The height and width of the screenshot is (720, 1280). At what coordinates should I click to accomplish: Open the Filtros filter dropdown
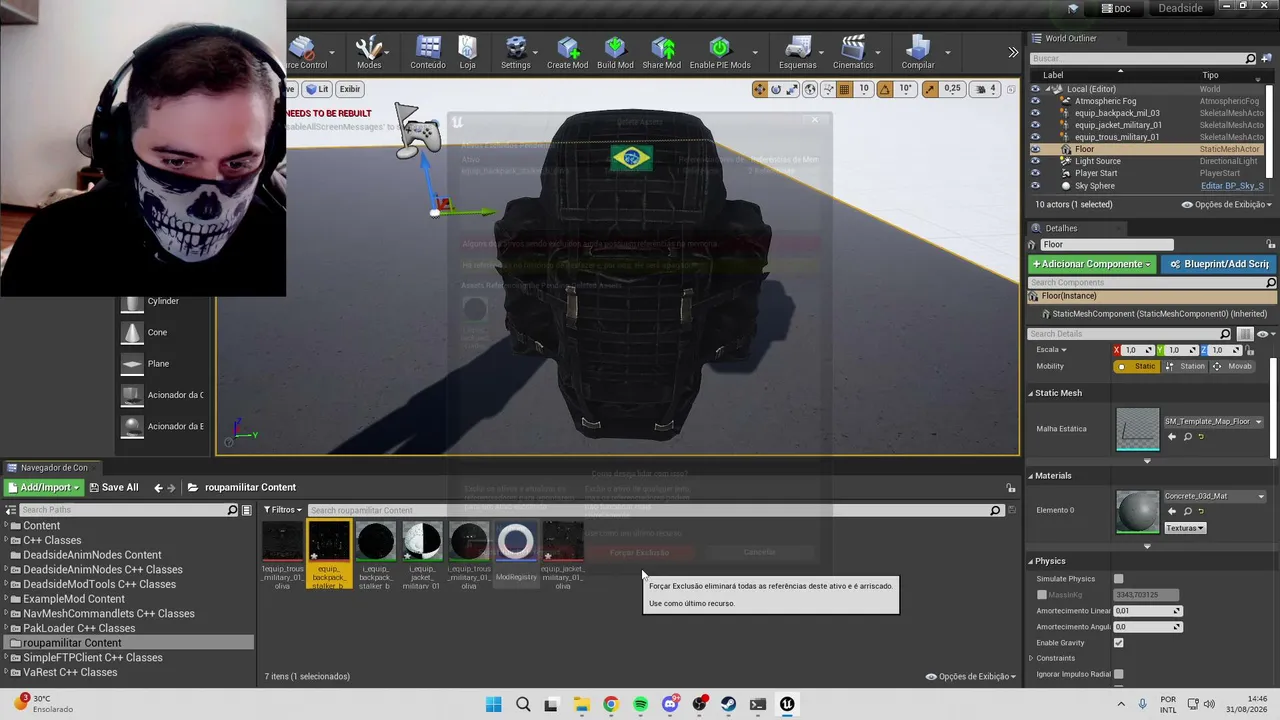point(283,510)
